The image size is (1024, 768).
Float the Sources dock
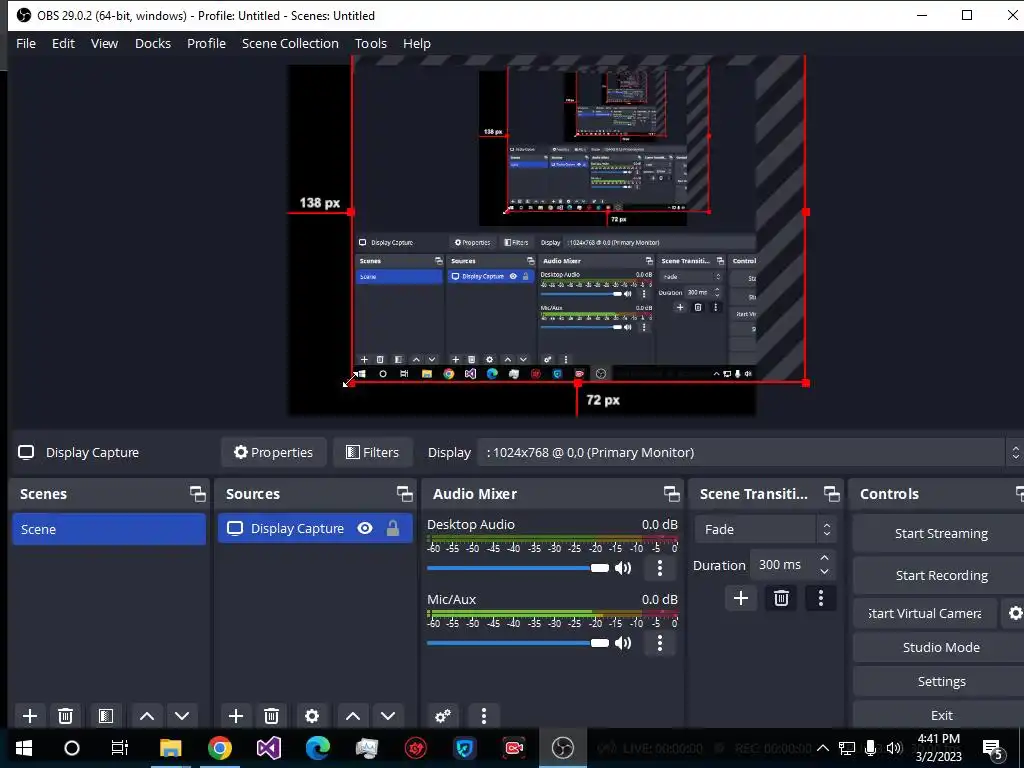(x=404, y=494)
